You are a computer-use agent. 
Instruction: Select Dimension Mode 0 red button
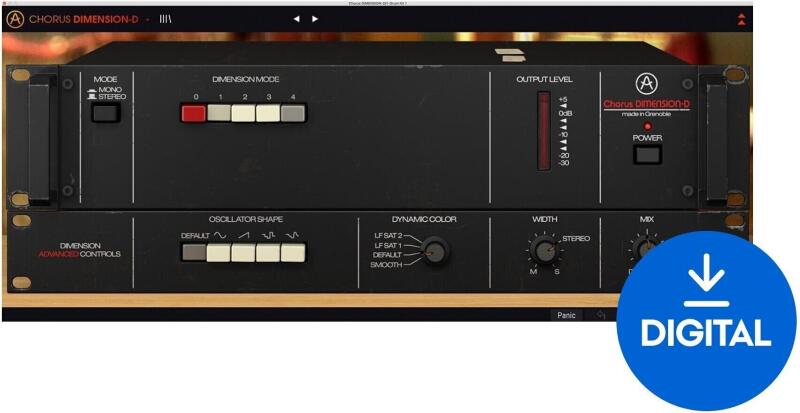(x=194, y=113)
